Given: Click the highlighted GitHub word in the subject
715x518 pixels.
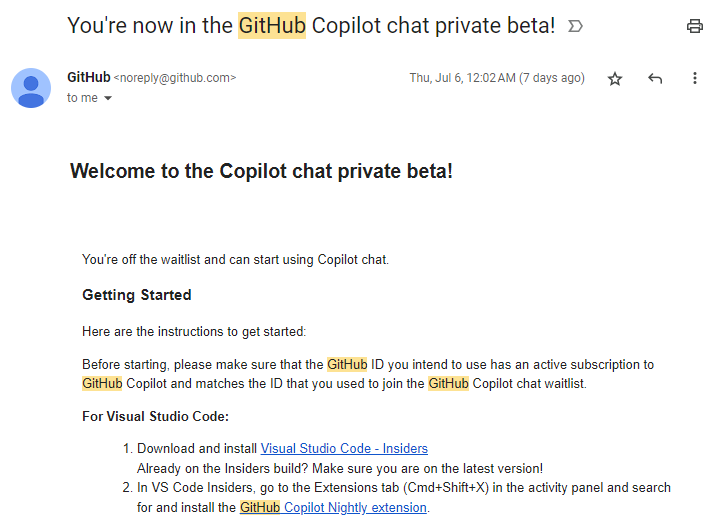Looking at the screenshot, I should point(272,26).
